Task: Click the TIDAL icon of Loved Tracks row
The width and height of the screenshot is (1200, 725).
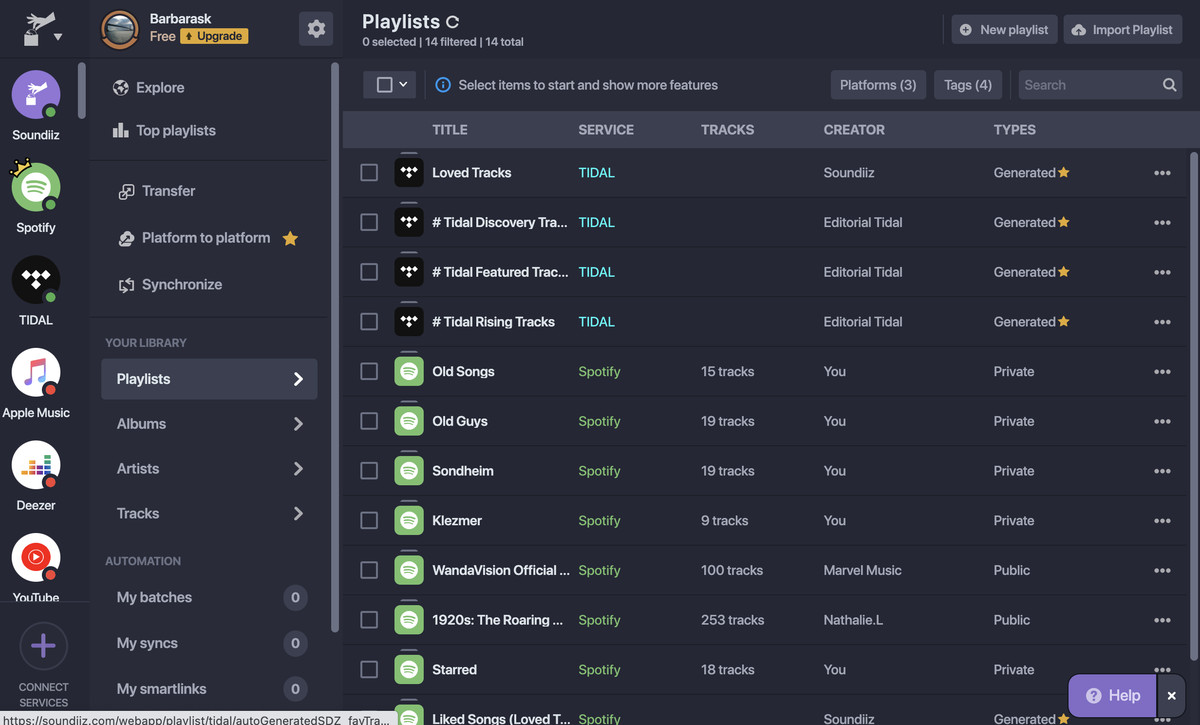Action: pyautogui.click(x=409, y=172)
